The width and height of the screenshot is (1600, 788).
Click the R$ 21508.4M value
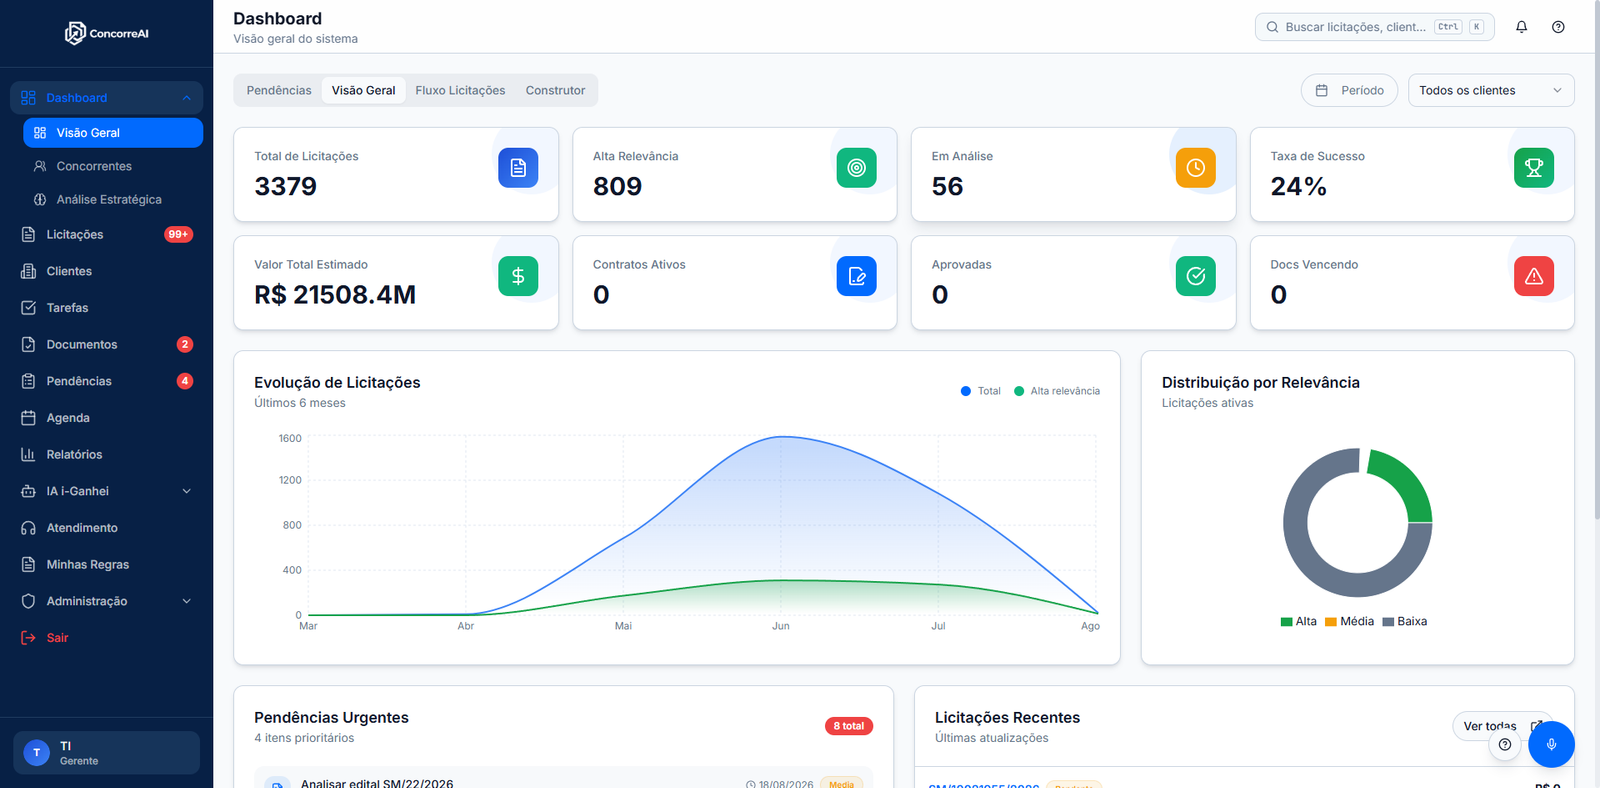[x=335, y=295]
